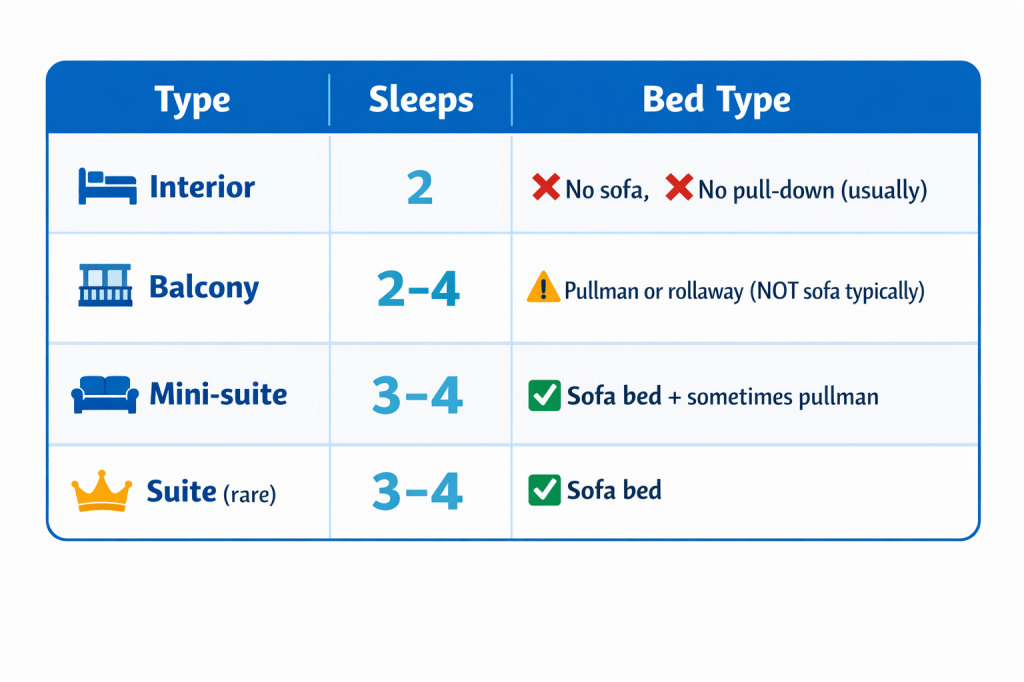Click the 'Bed Type' column header
This screenshot has width=1024, height=682.
(x=716, y=100)
